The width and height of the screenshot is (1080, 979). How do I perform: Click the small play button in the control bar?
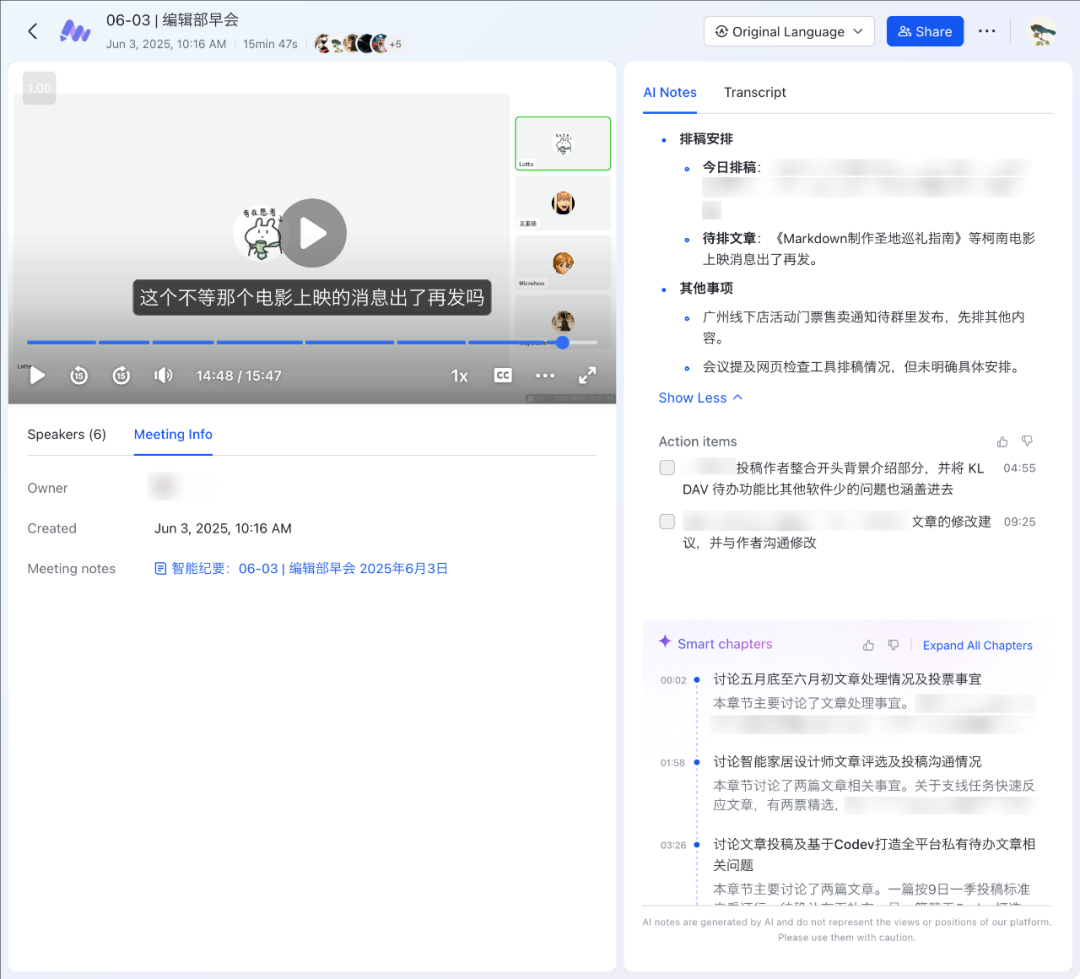point(37,375)
